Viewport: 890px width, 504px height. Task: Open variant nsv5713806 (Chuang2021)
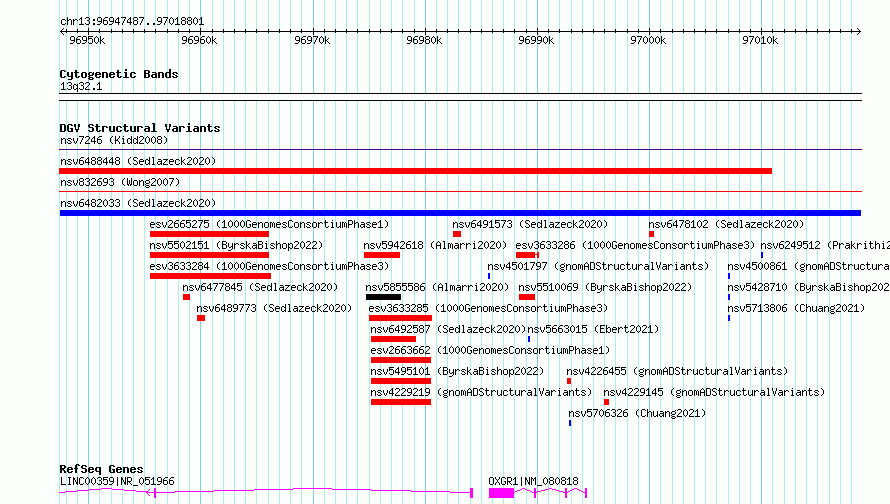pos(796,308)
